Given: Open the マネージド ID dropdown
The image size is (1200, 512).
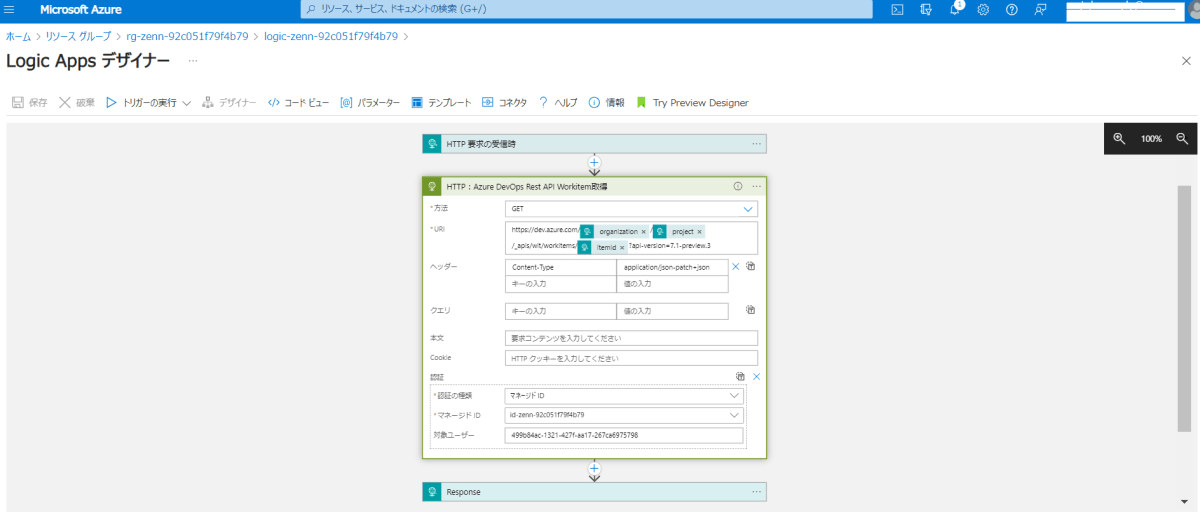Looking at the screenshot, I should pos(624,414).
